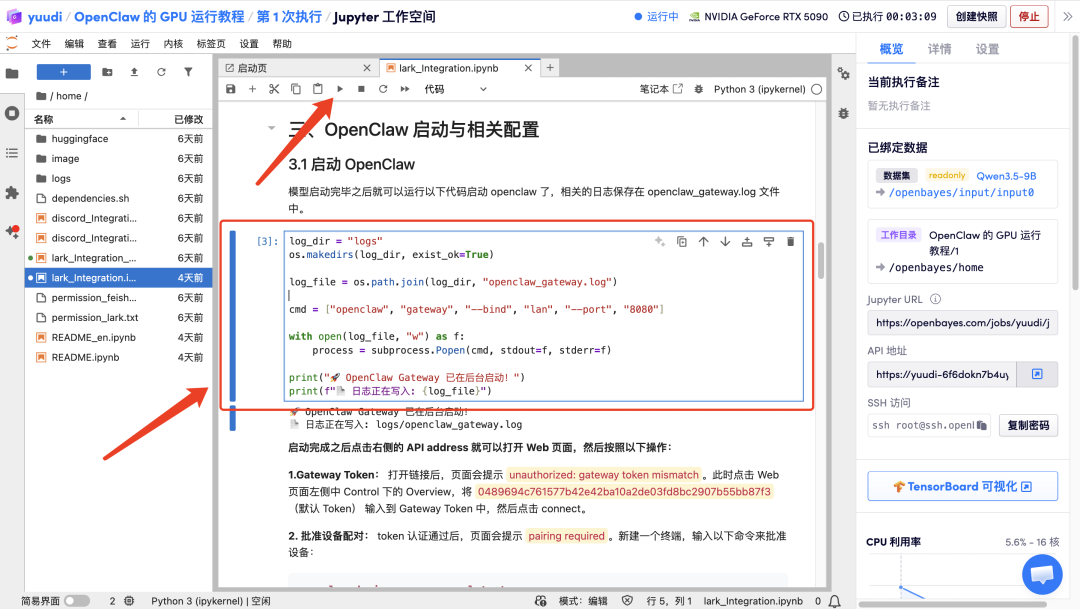Sort files by 名称 column header
1080x609 pixels.
pyautogui.click(x=81, y=119)
